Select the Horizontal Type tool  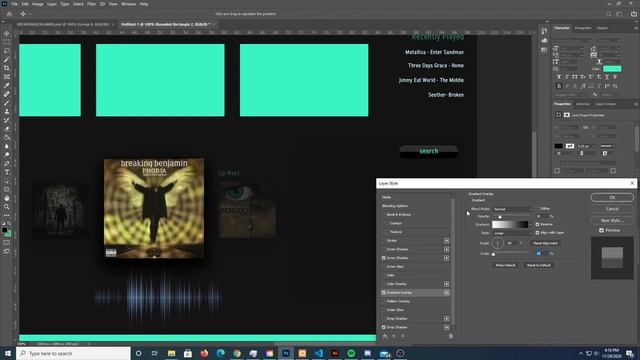click(7, 172)
